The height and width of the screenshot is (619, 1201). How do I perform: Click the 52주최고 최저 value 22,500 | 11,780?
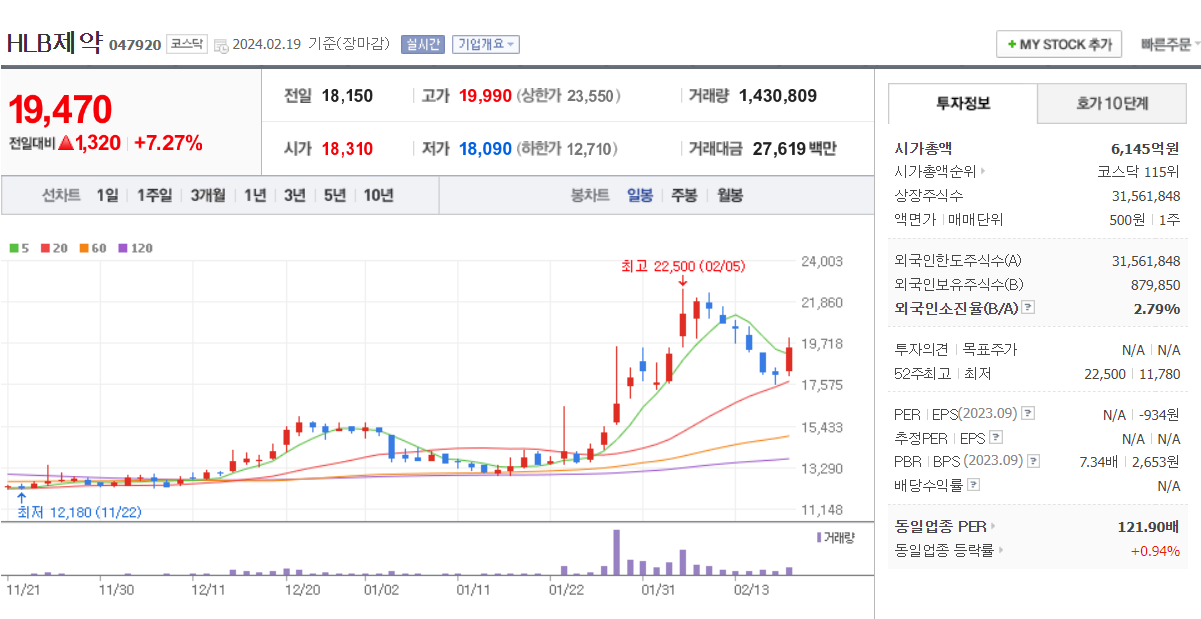(1133, 374)
